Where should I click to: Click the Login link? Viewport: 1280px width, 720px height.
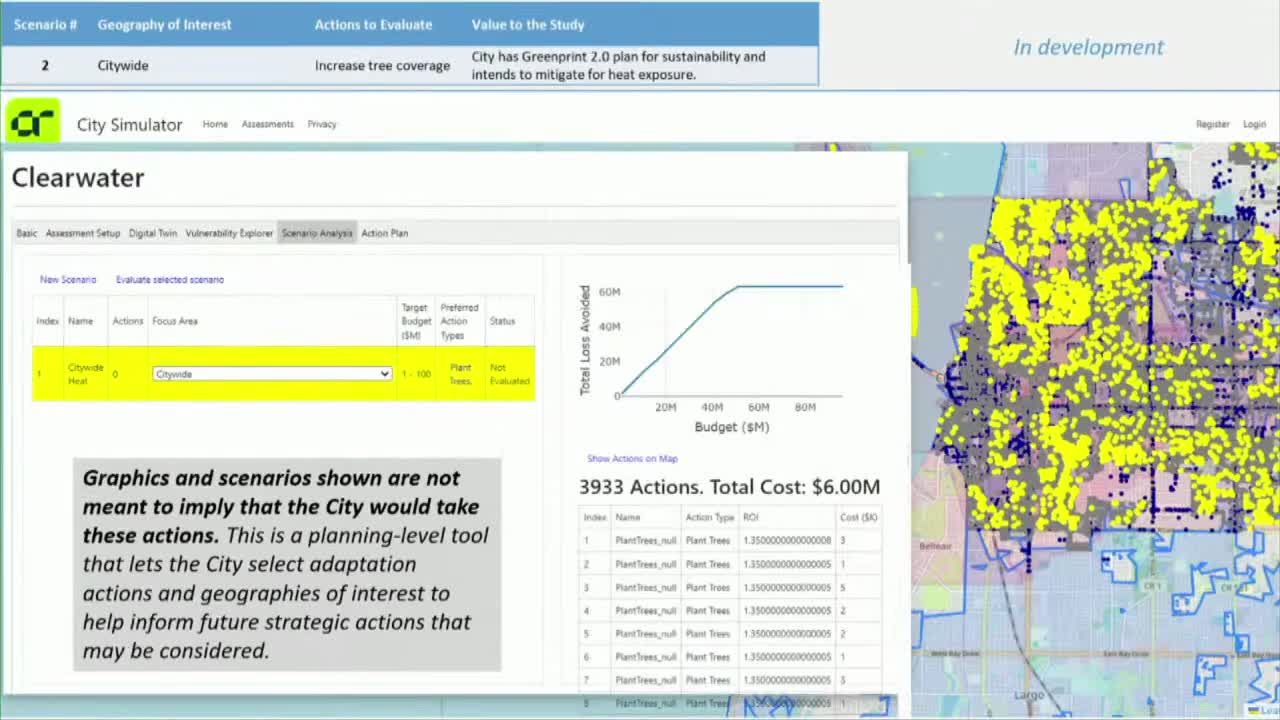[x=1254, y=124]
